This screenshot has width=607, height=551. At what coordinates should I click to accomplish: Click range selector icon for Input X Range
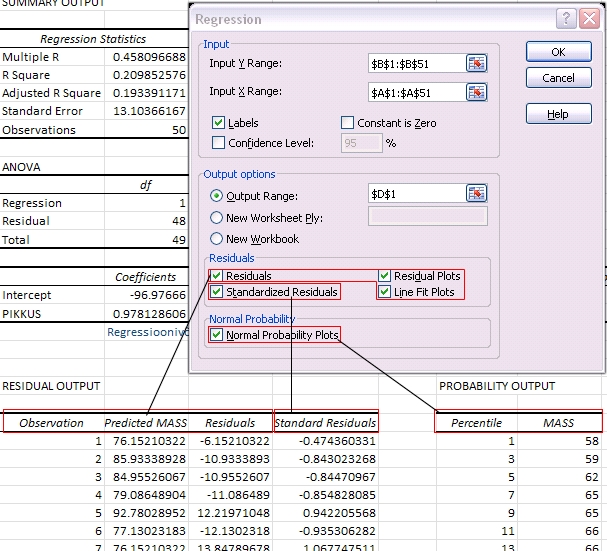pyautogui.click(x=477, y=92)
